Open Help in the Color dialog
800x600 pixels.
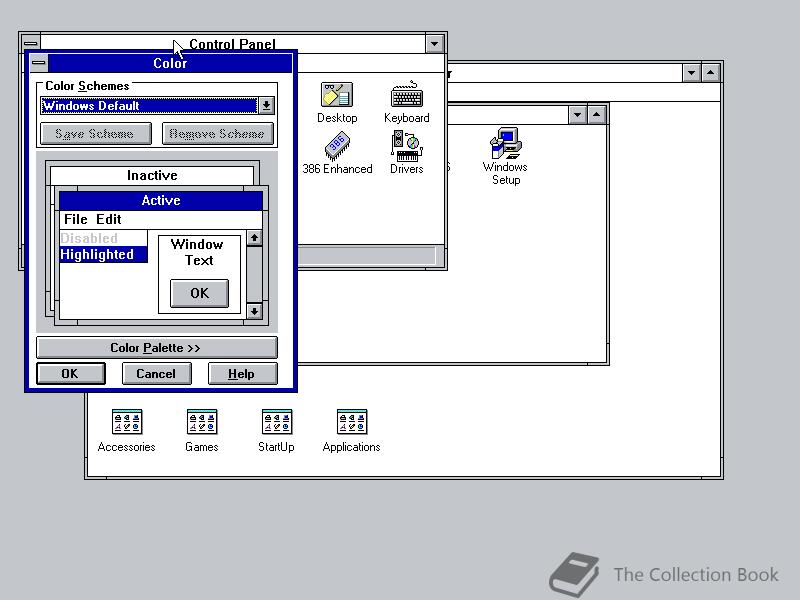click(242, 374)
